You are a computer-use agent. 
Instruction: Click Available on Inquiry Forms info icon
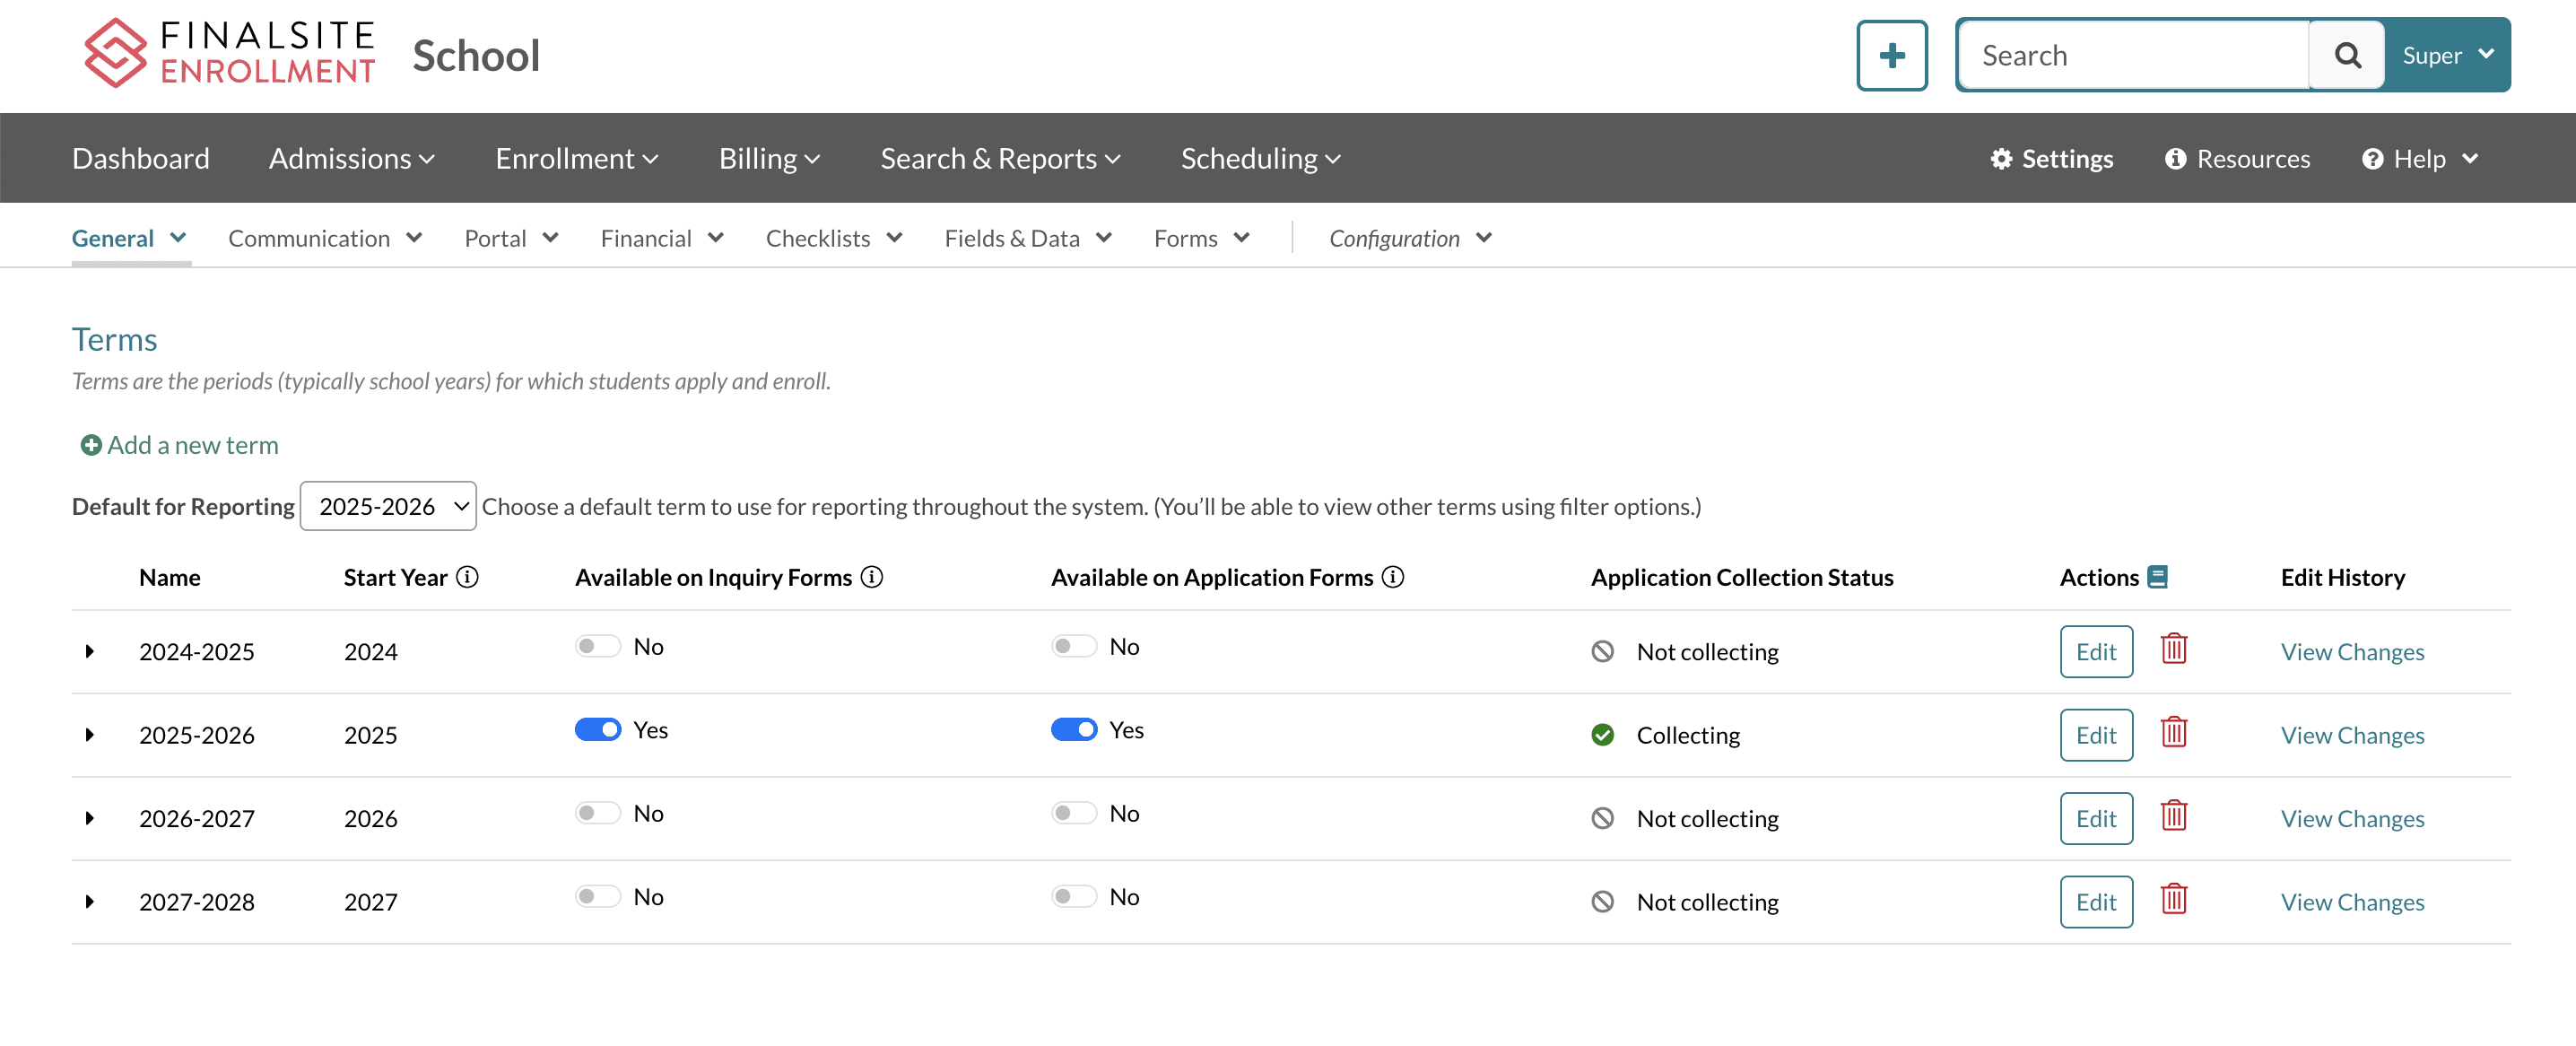tap(871, 577)
